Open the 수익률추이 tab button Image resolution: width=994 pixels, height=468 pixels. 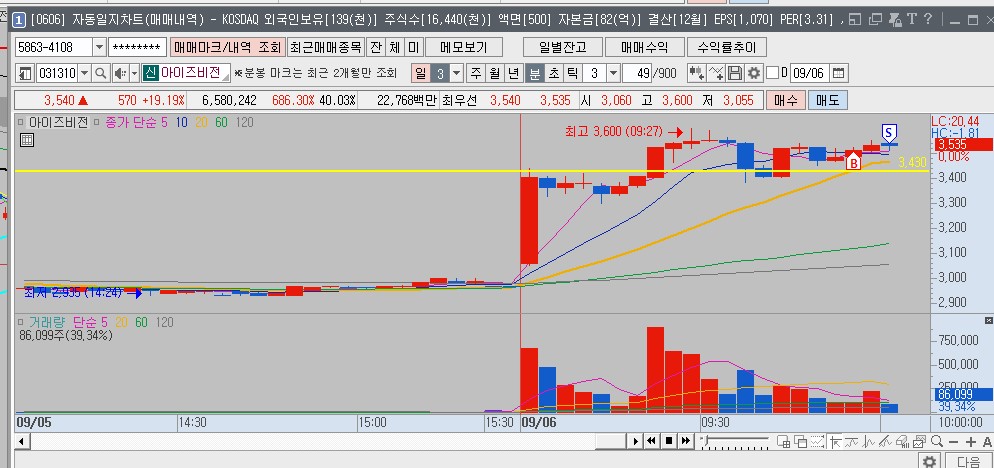pyautogui.click(x=726, y=48)
